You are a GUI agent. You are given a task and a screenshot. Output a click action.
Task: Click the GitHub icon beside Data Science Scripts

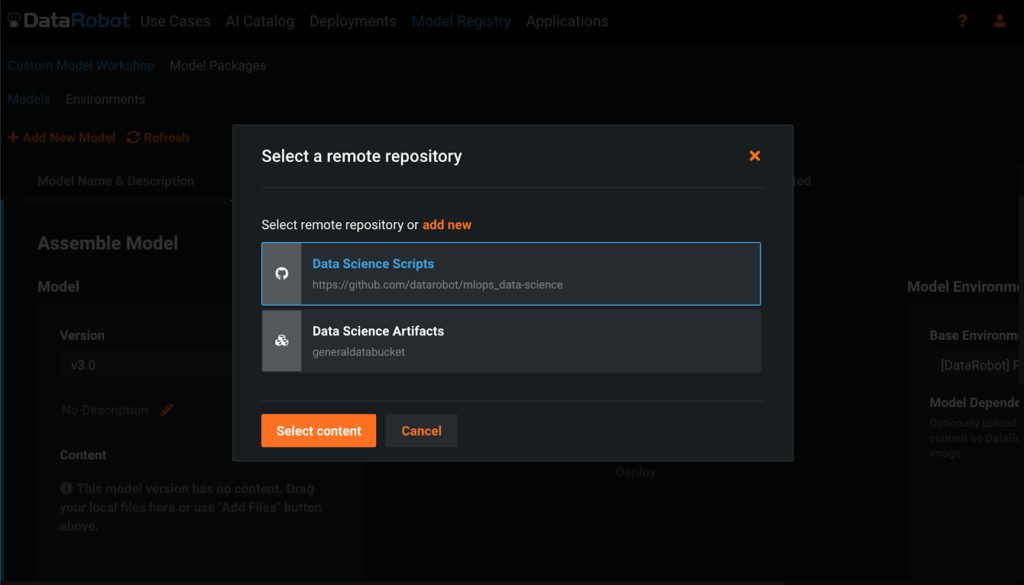click(281, 273)
